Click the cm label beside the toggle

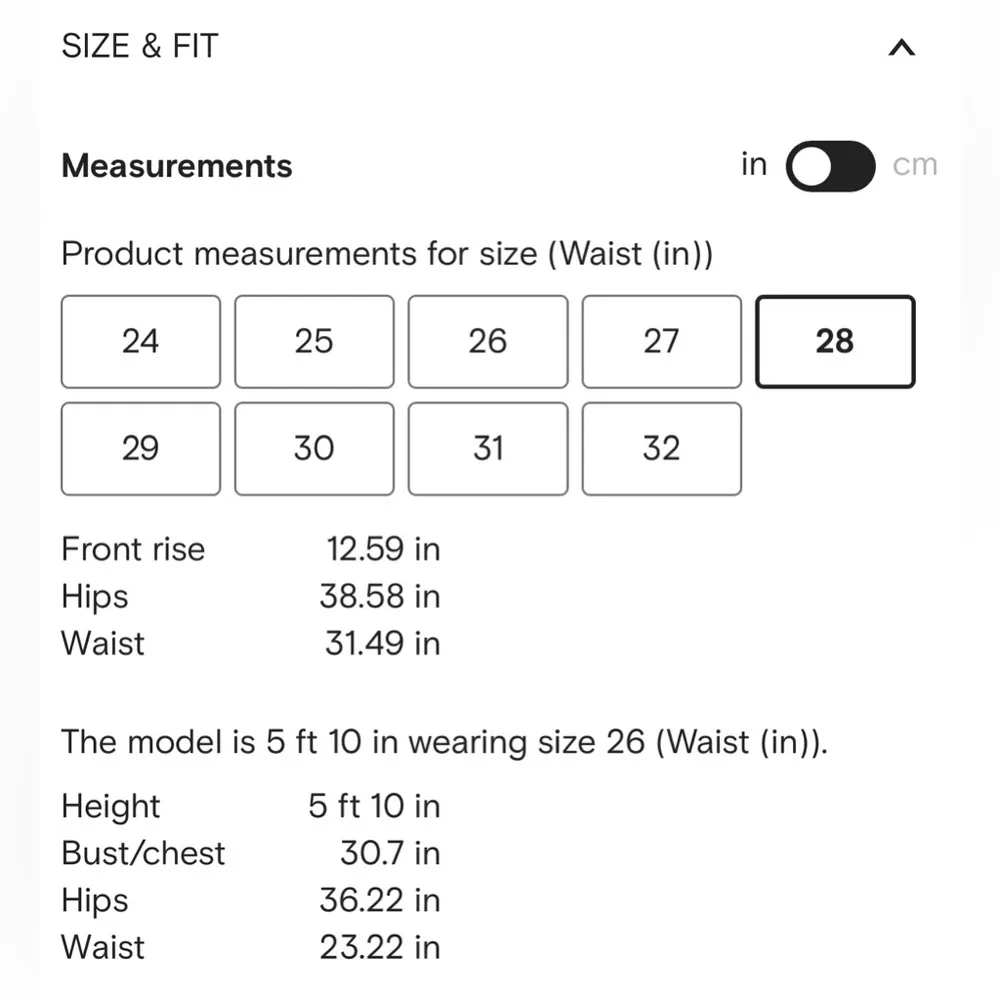click(x=914, y=164)
